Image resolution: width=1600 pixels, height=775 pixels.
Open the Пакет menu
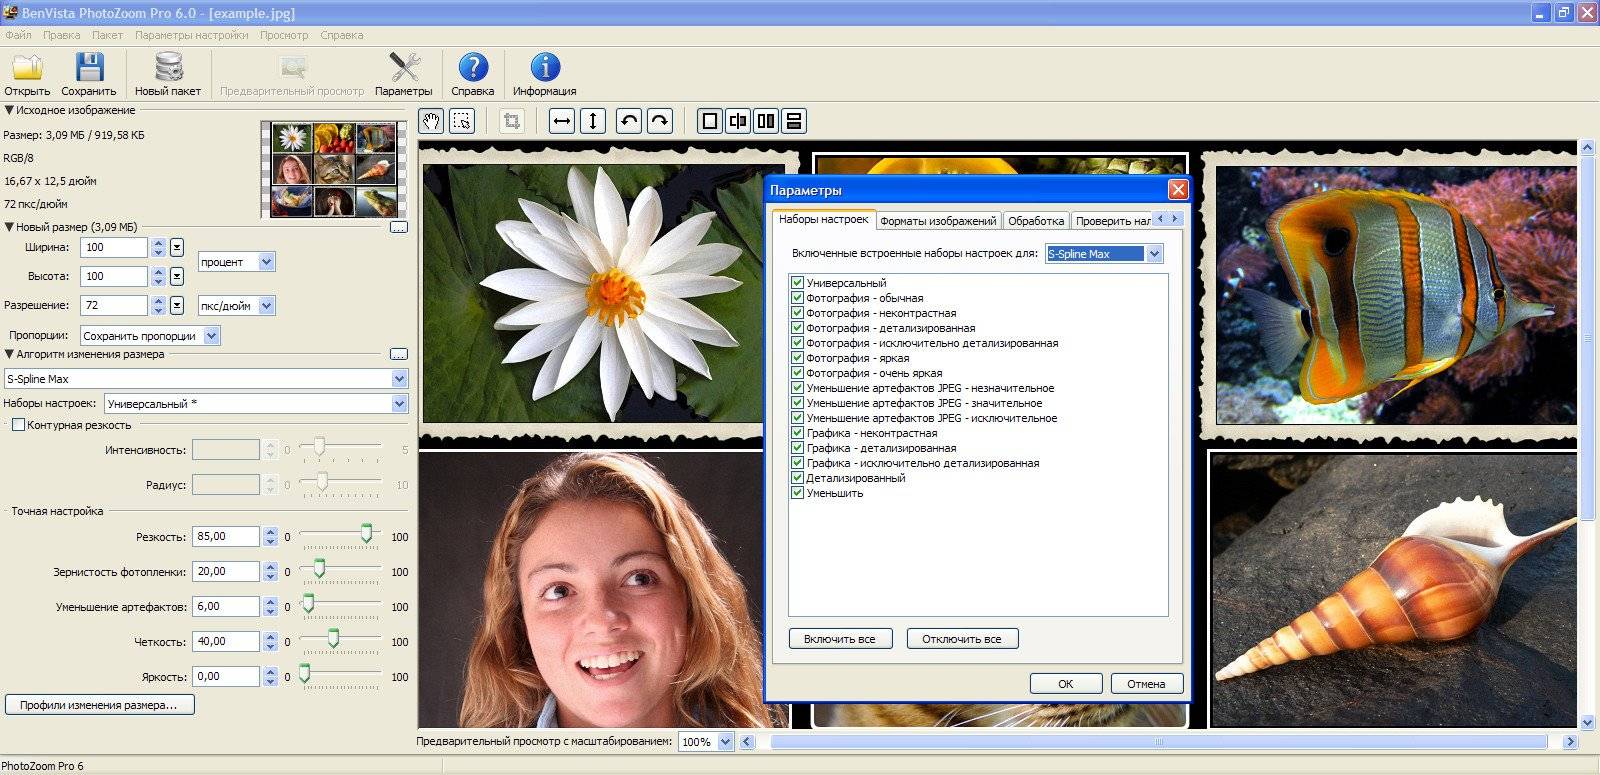tap(107, 35)
